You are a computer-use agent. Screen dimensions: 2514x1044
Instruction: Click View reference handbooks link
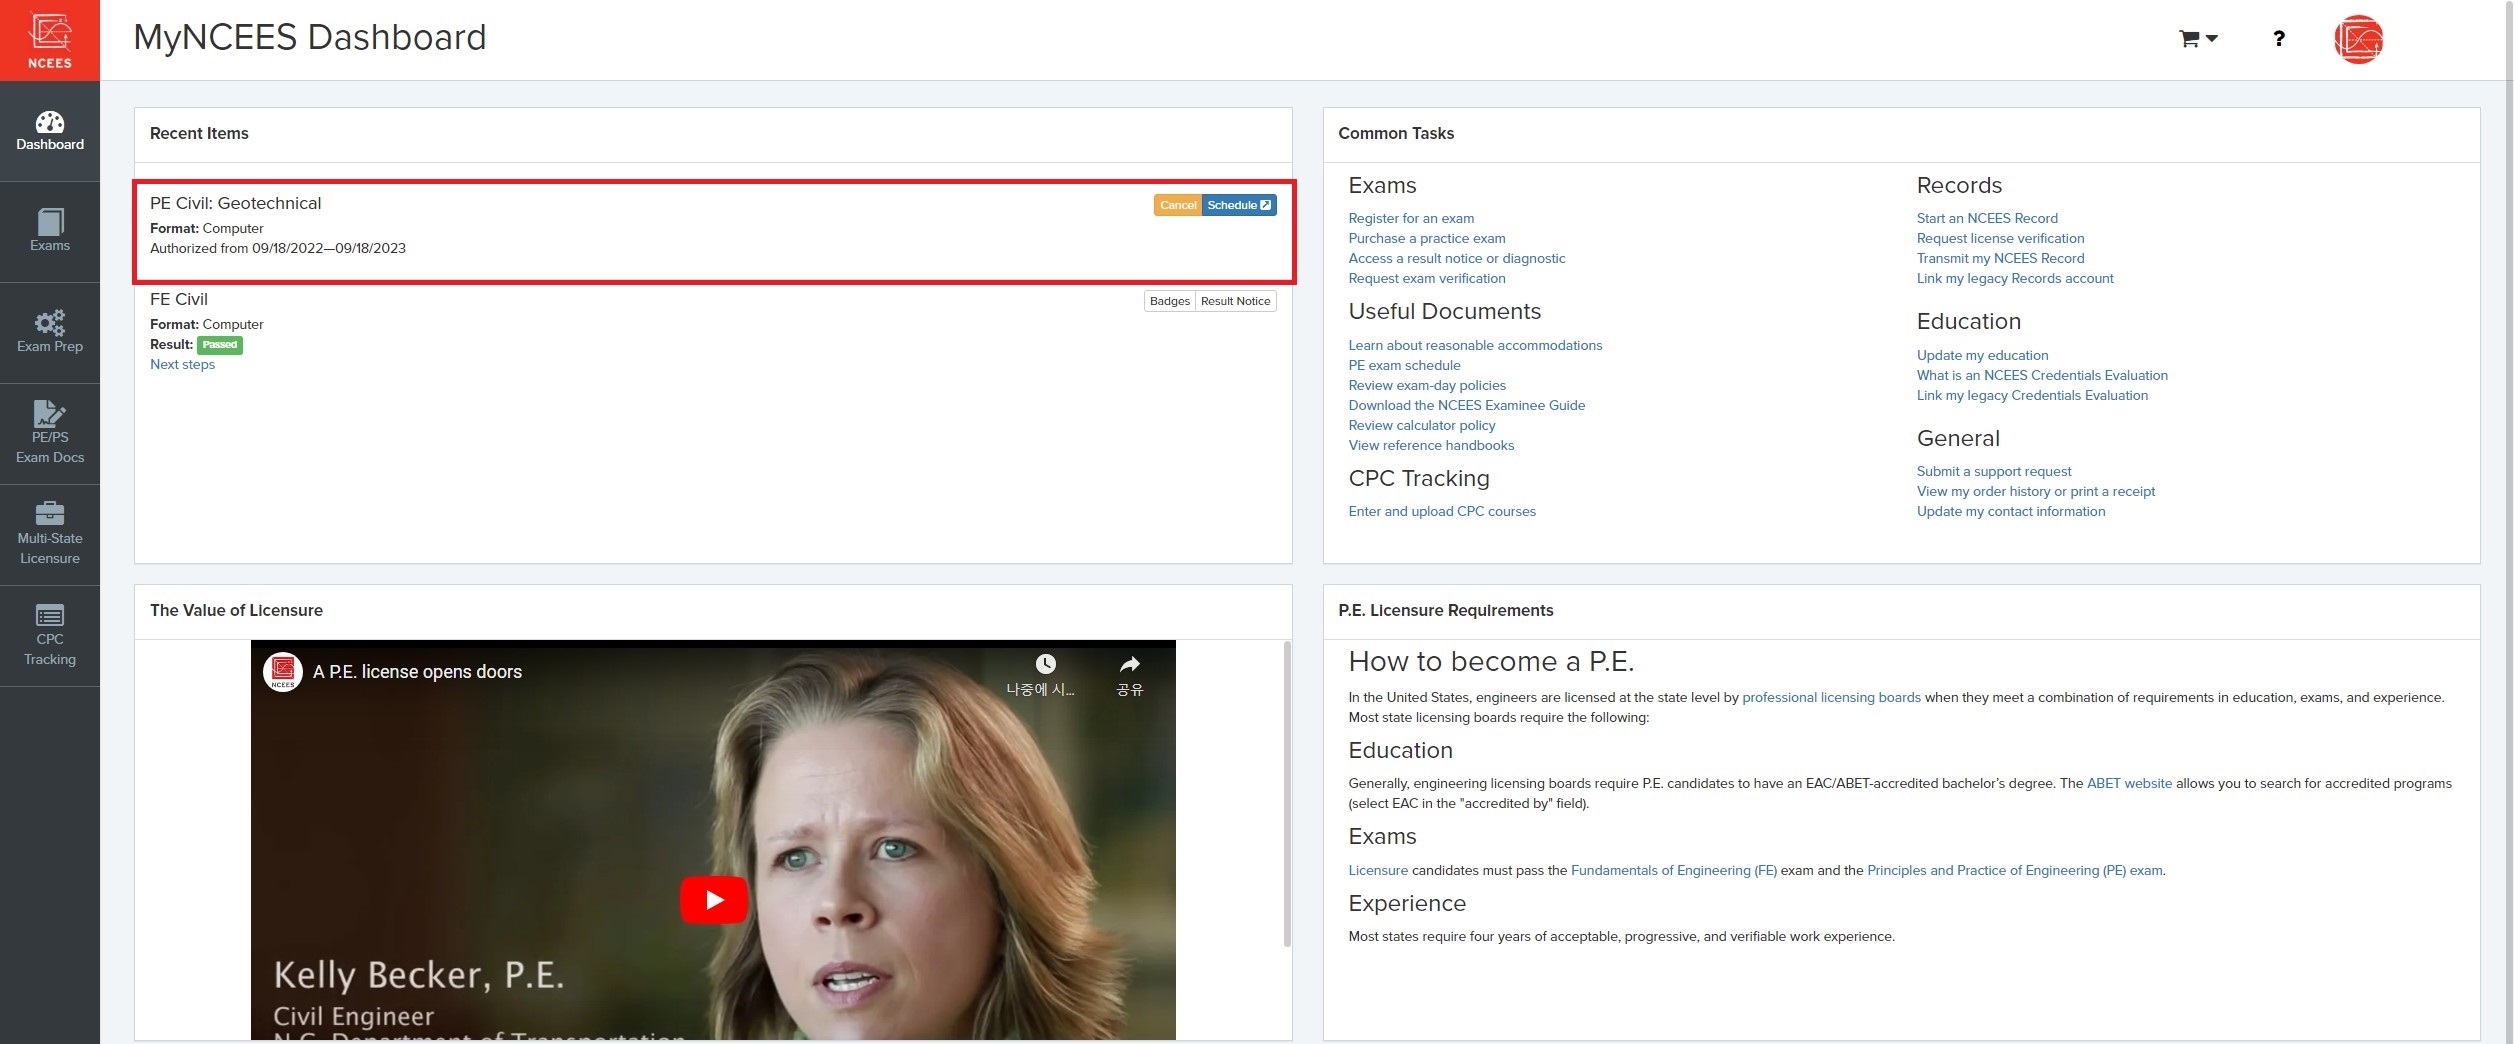1430,445
